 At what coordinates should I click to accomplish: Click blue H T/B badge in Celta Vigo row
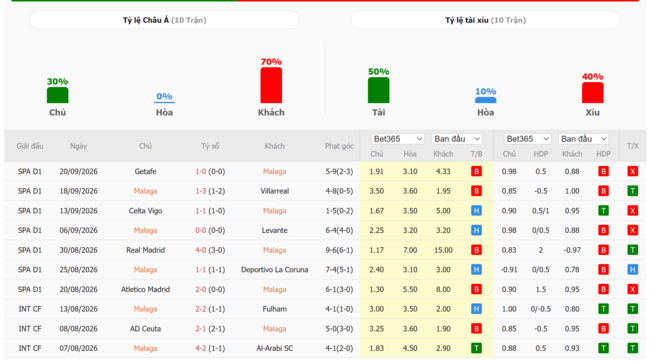point(476,211)
